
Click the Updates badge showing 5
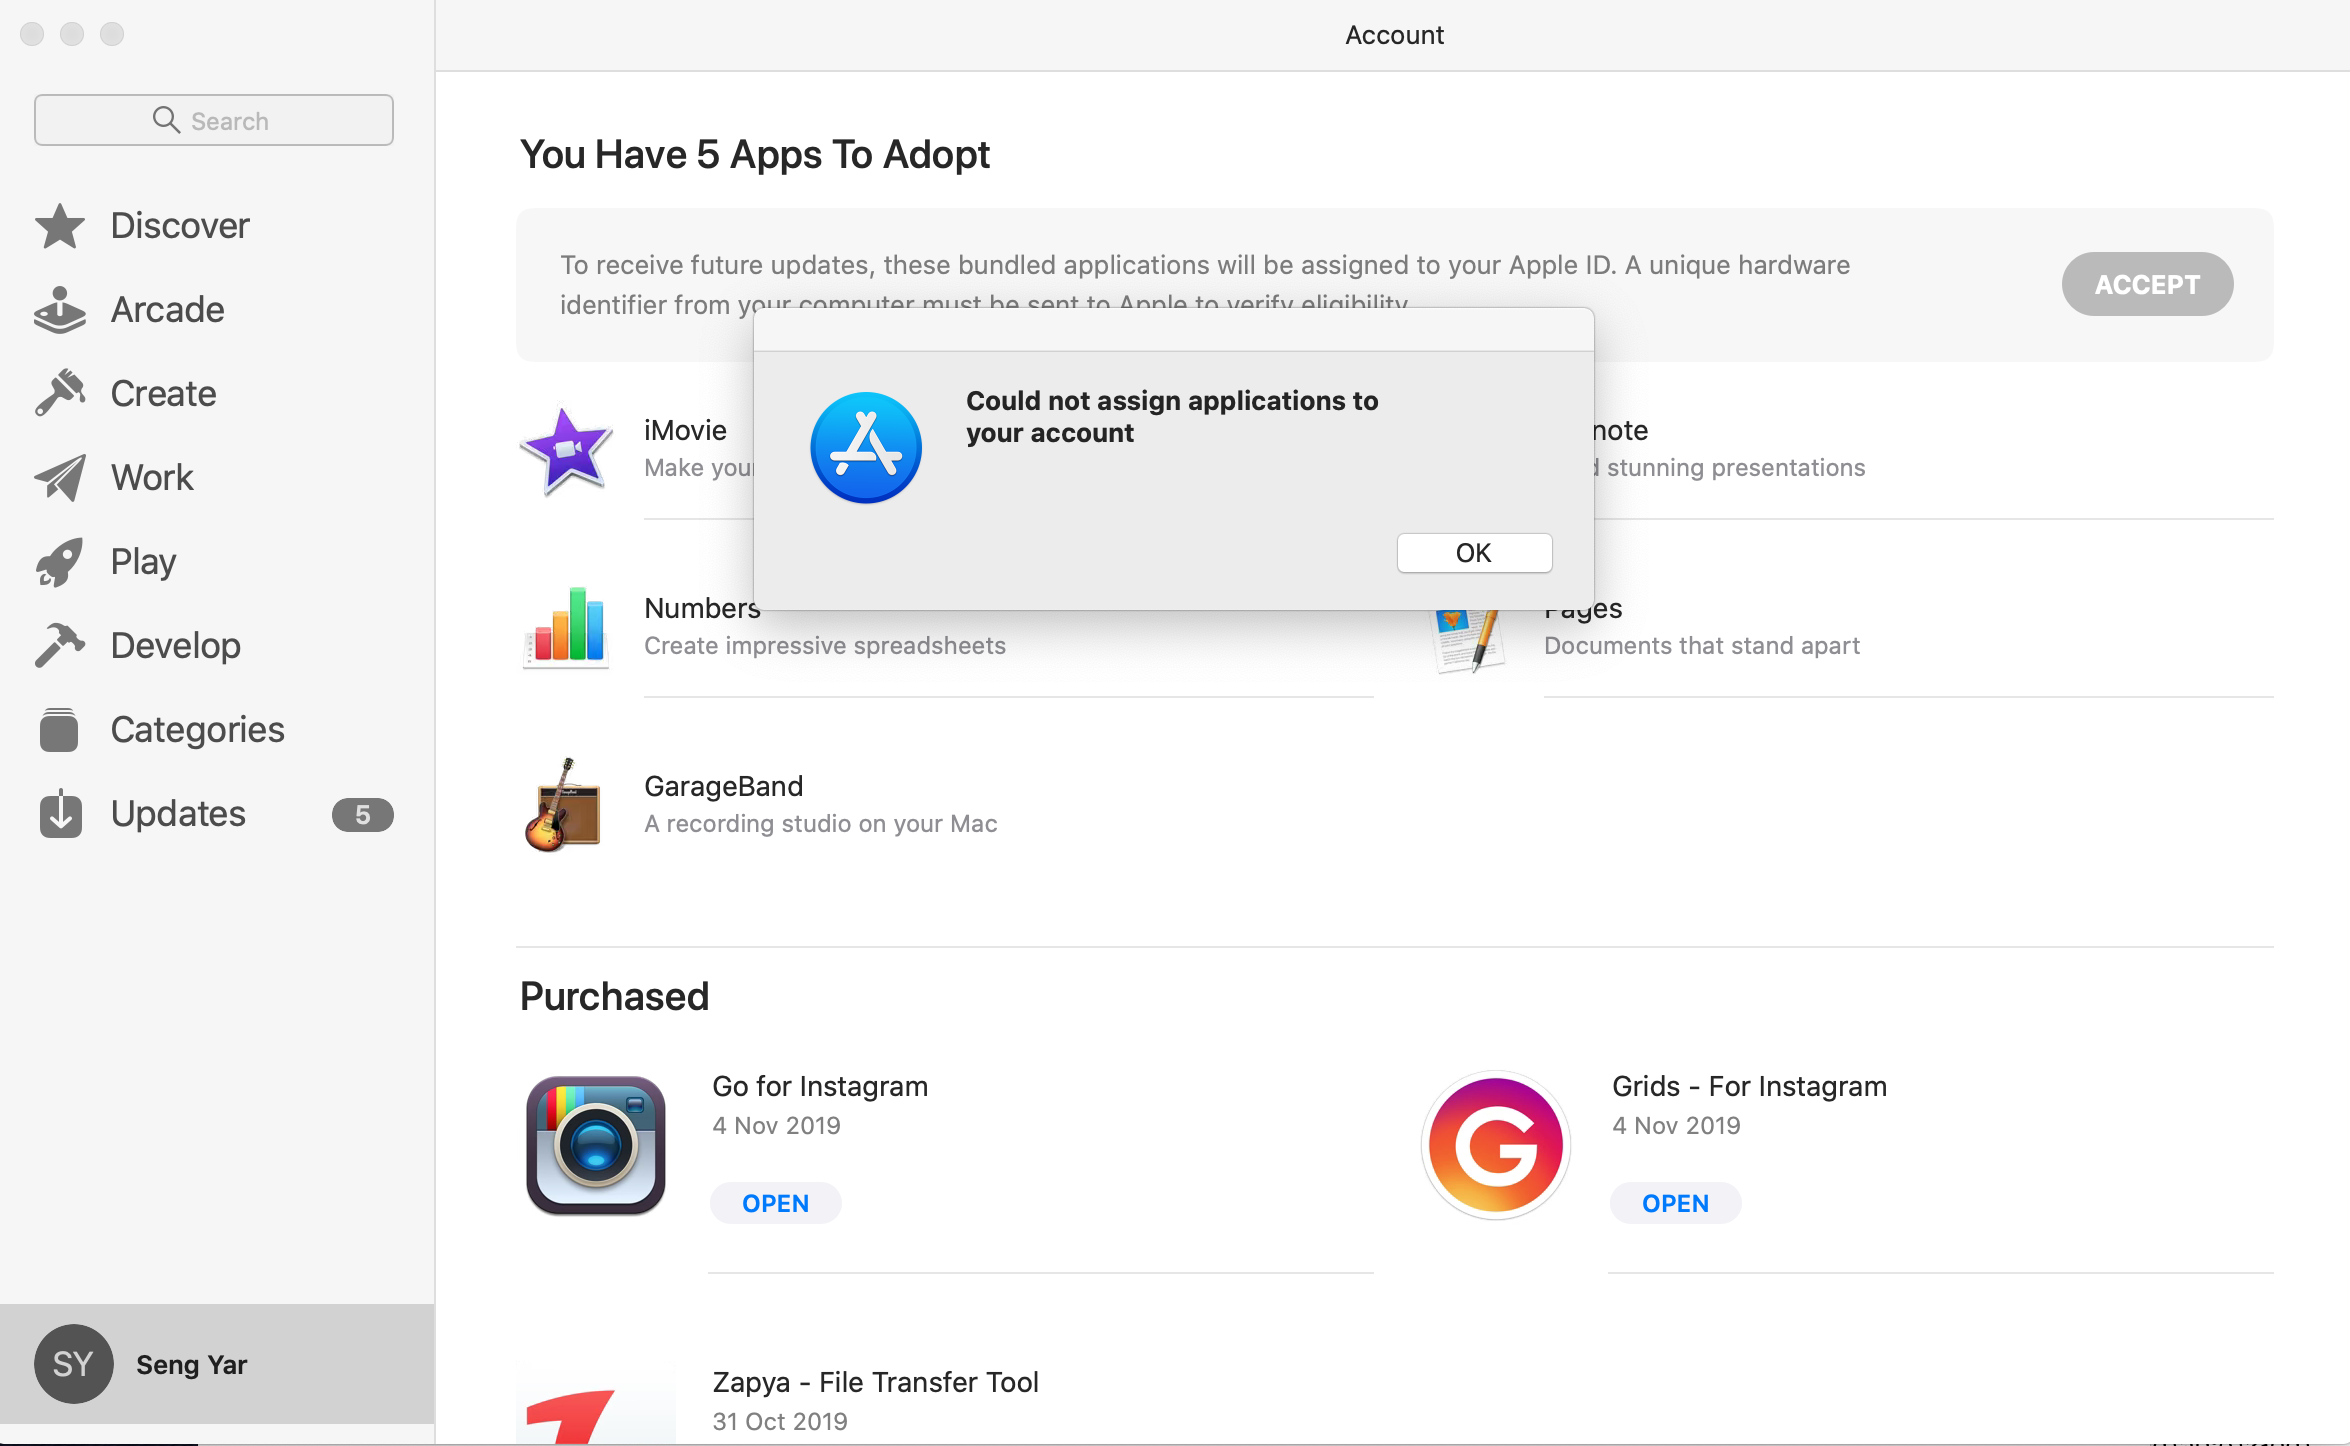click(x=362, y=814)
